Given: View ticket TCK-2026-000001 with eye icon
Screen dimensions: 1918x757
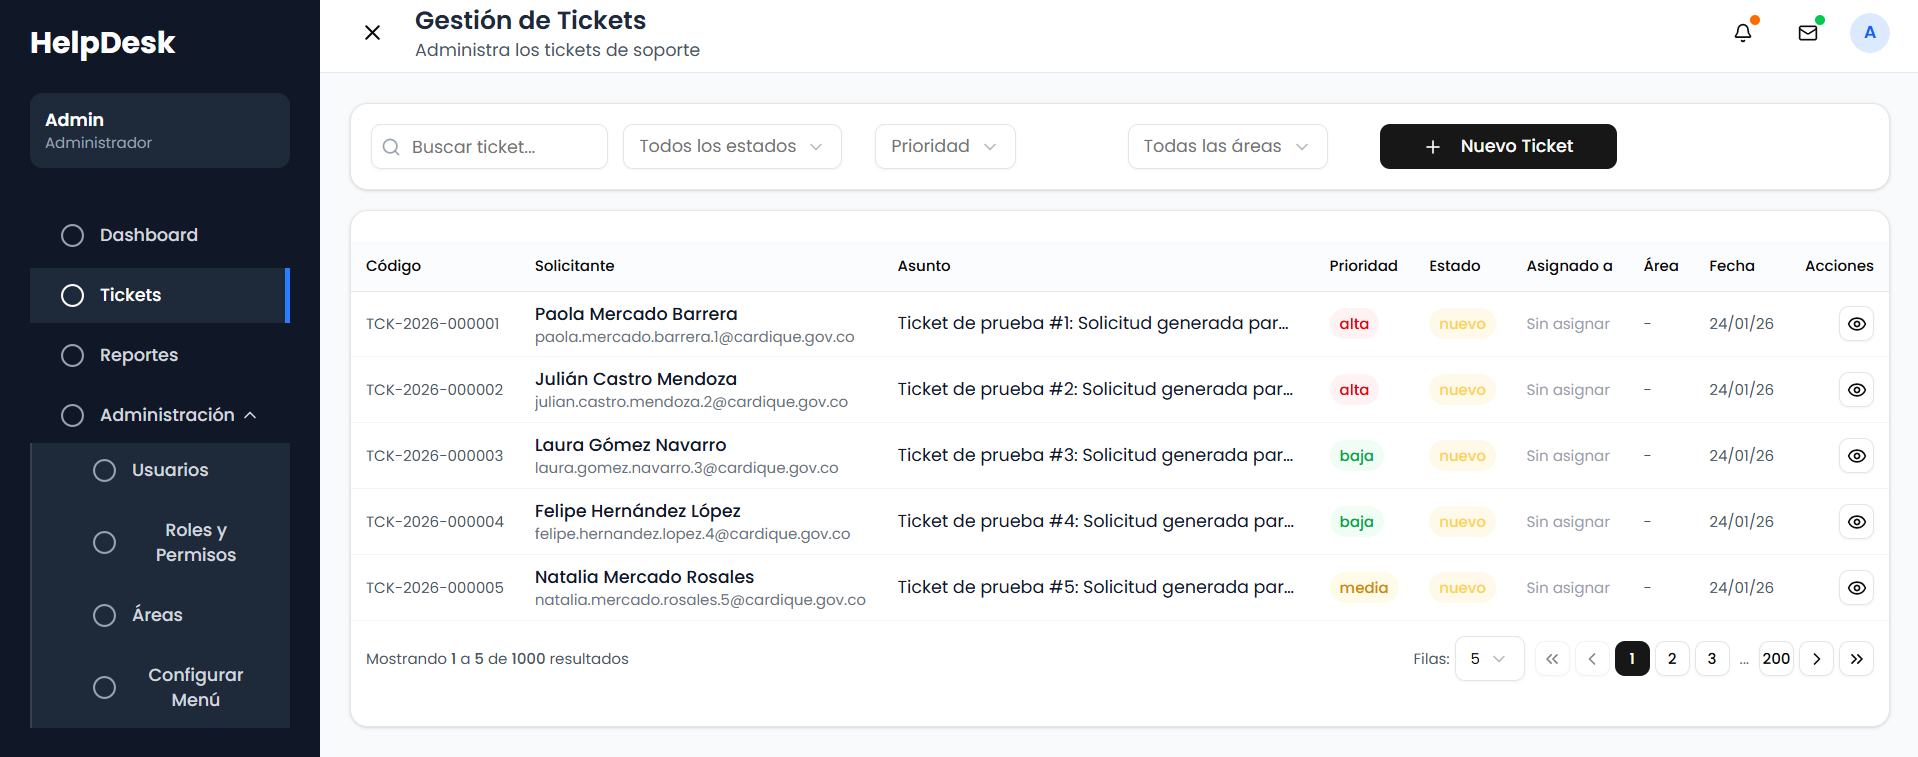Looking at the screenshot, I should coord(1856,324).
